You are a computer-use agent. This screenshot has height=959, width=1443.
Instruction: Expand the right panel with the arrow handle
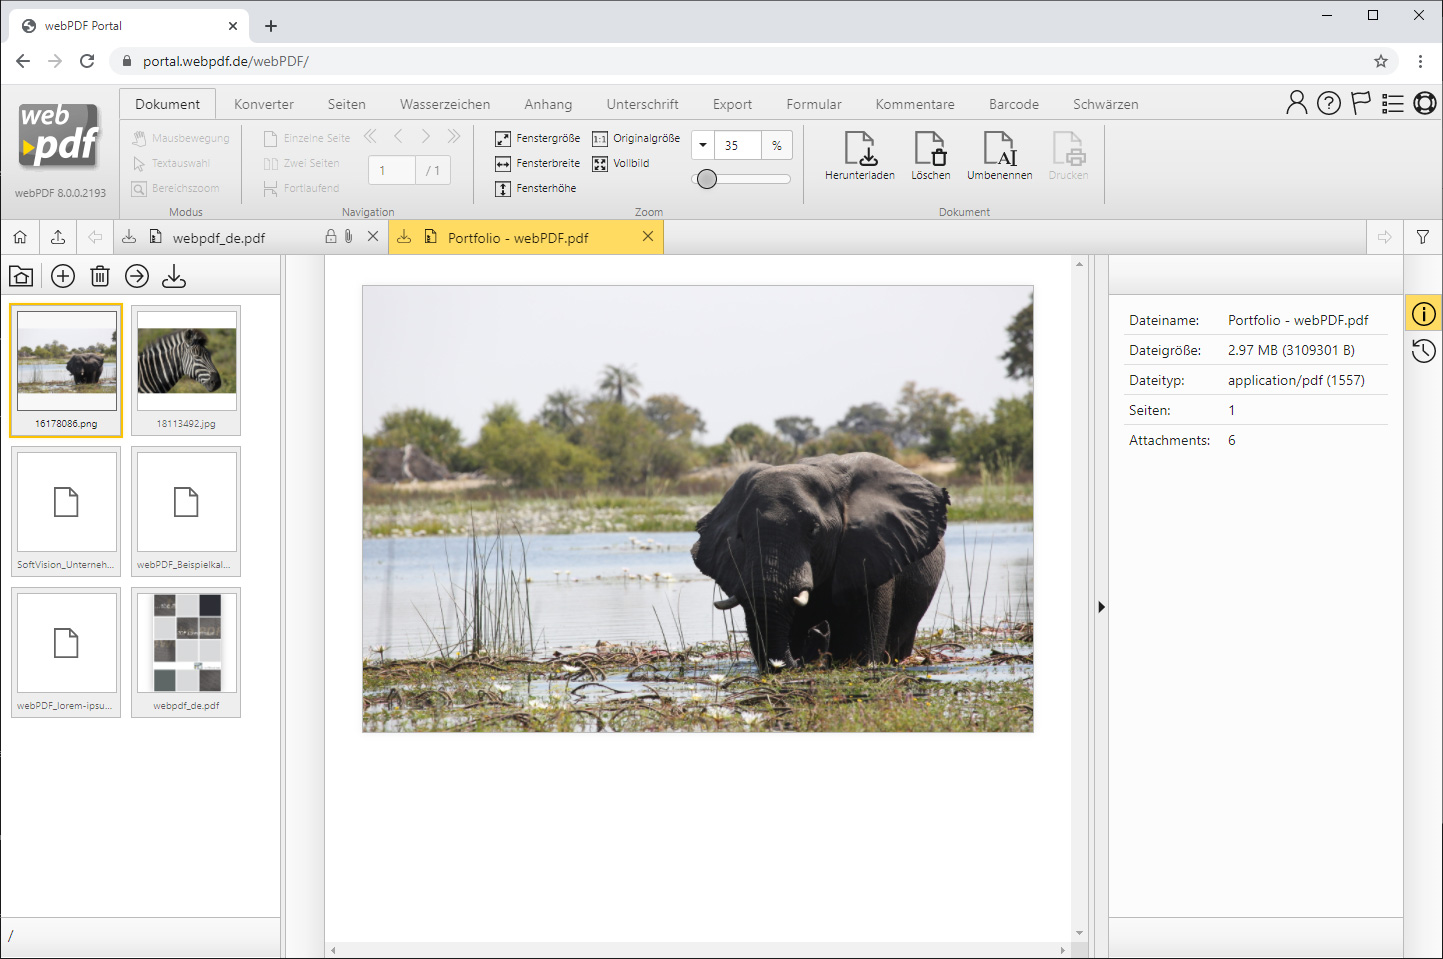coord(1101,606)
